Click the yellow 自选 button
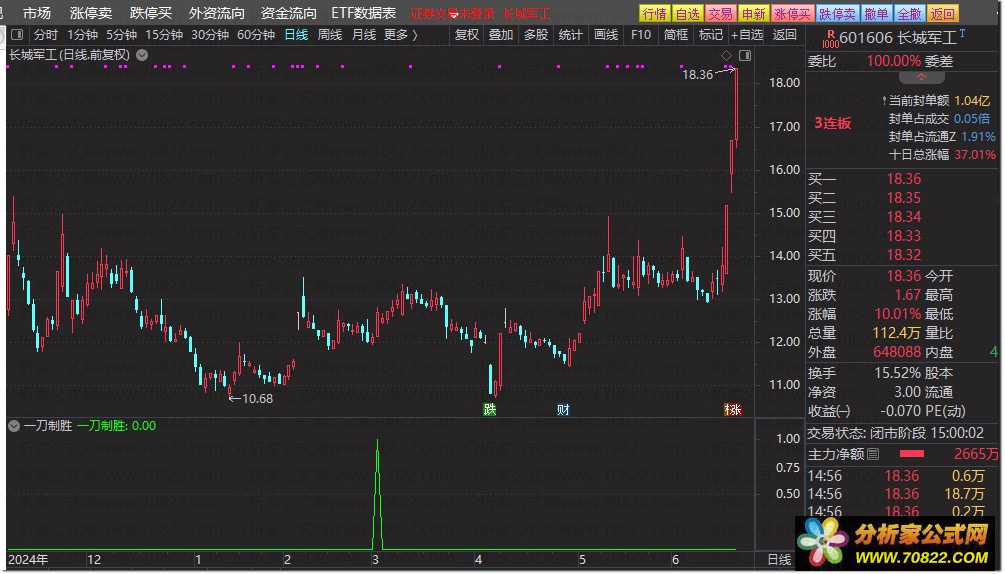This screenshot has width=1005, height=574. (688, 13)
